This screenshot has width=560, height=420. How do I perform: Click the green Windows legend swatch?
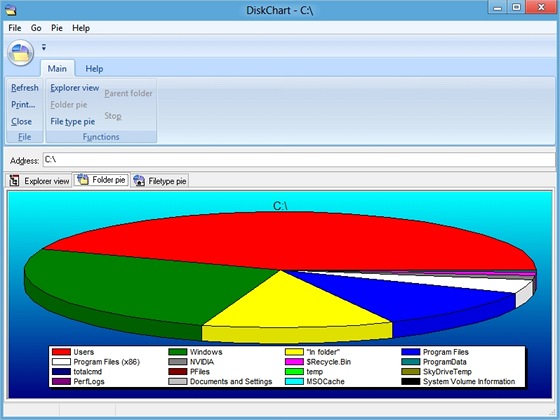pos(178,352)
